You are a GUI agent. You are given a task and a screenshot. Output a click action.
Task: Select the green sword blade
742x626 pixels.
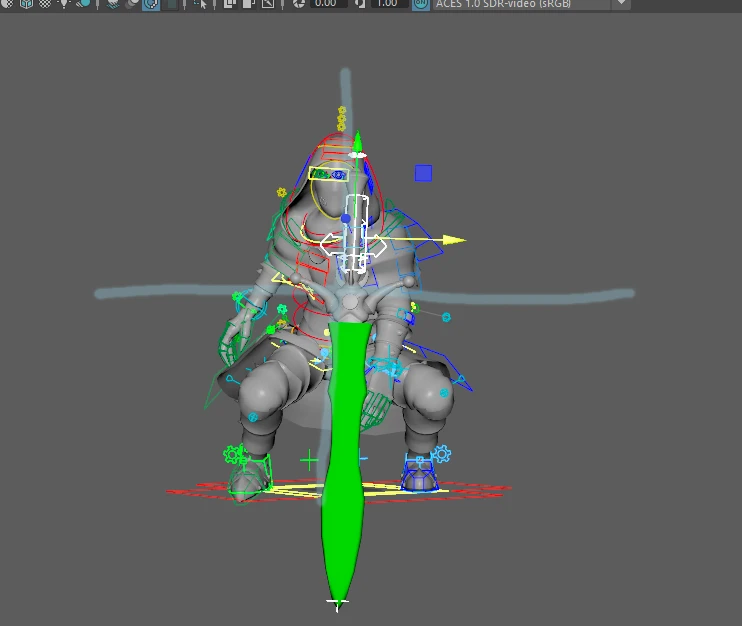point(344,464)
